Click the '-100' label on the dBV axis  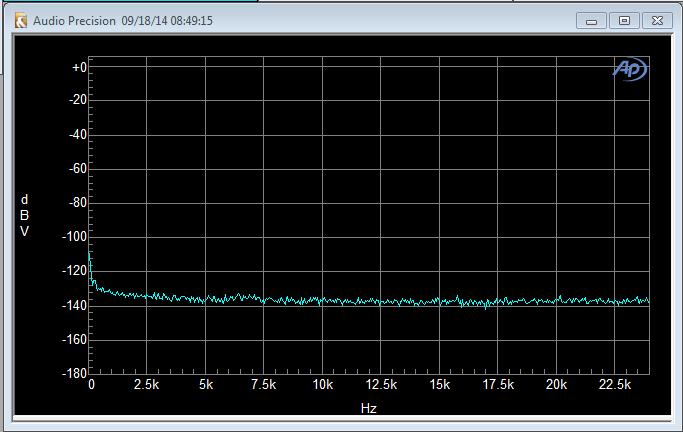click(75, 236)
